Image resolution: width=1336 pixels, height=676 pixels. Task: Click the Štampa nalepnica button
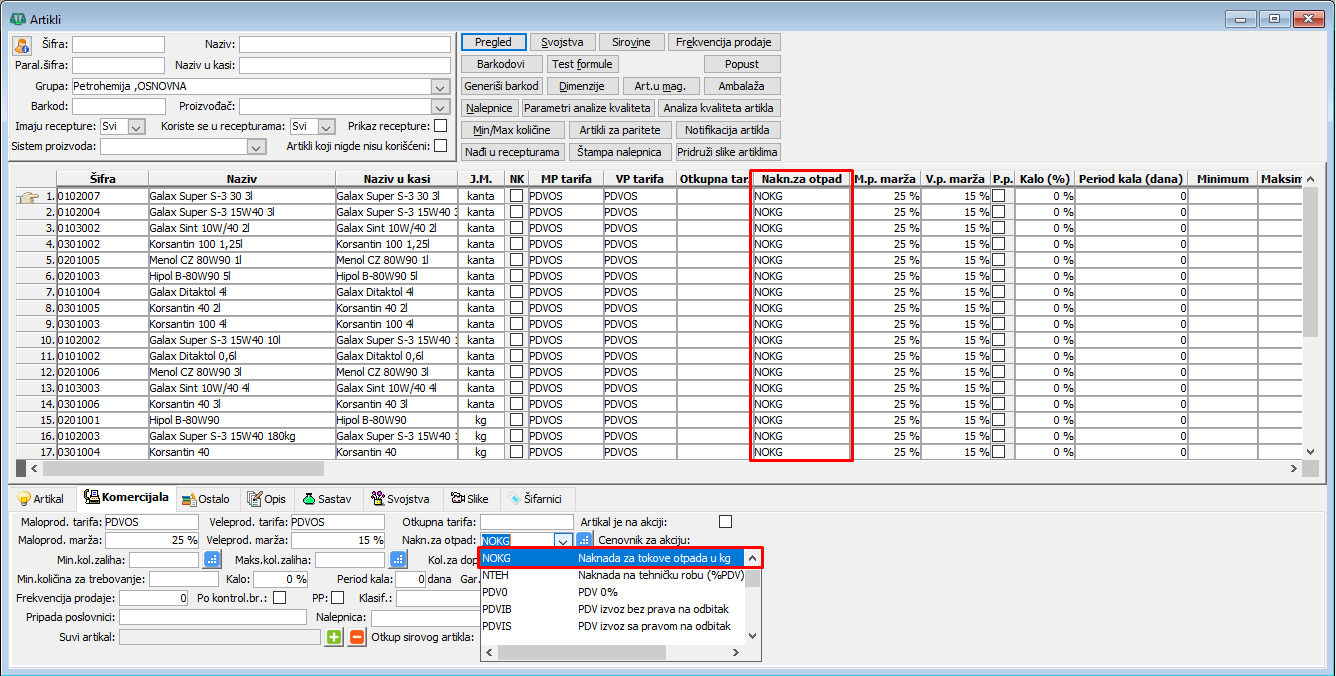tap(620, 152)
